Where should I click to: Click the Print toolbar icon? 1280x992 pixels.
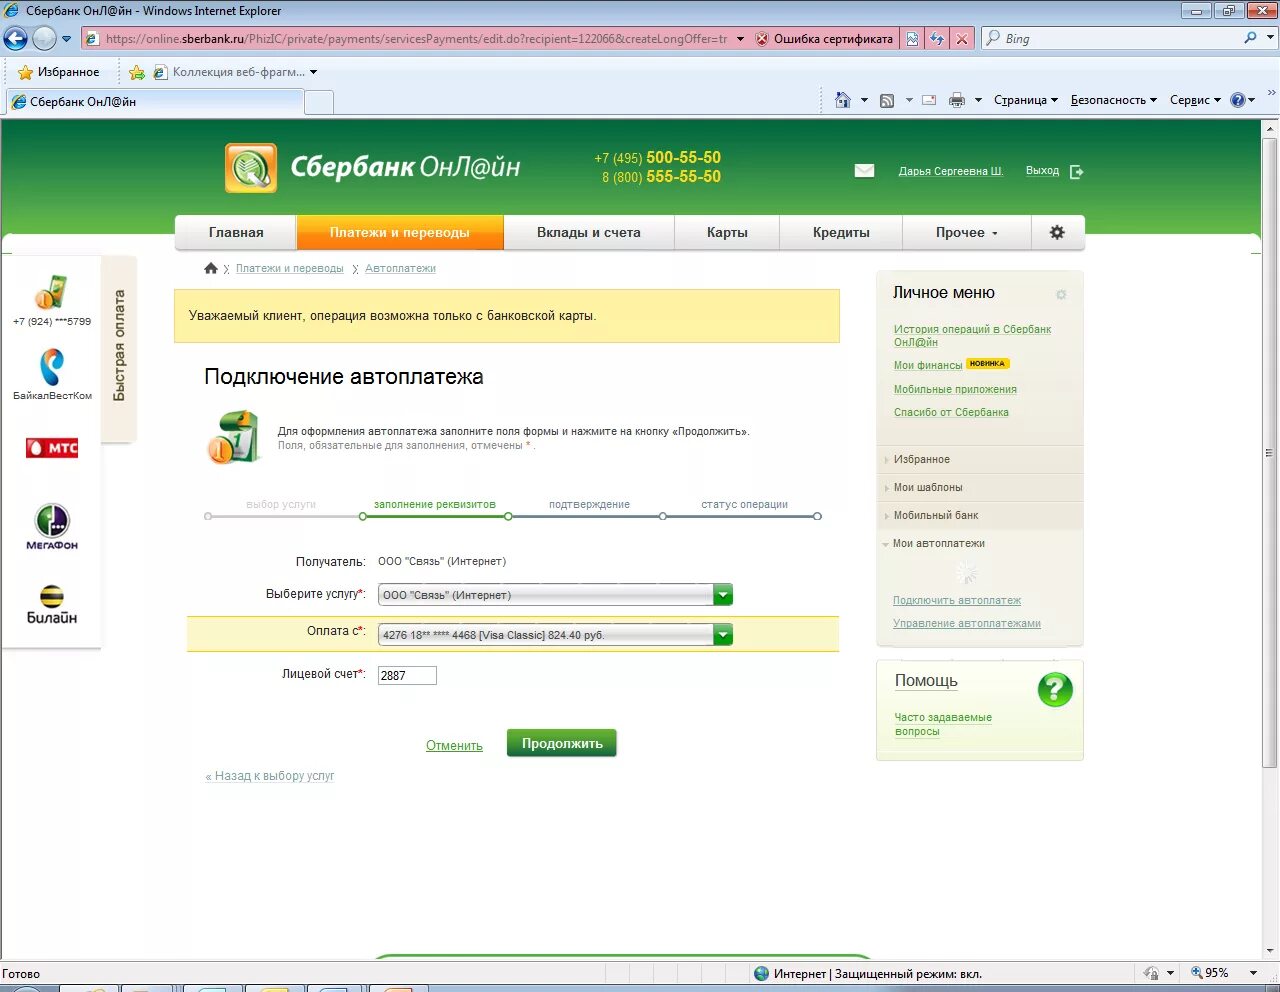click(x=957, y=100)
